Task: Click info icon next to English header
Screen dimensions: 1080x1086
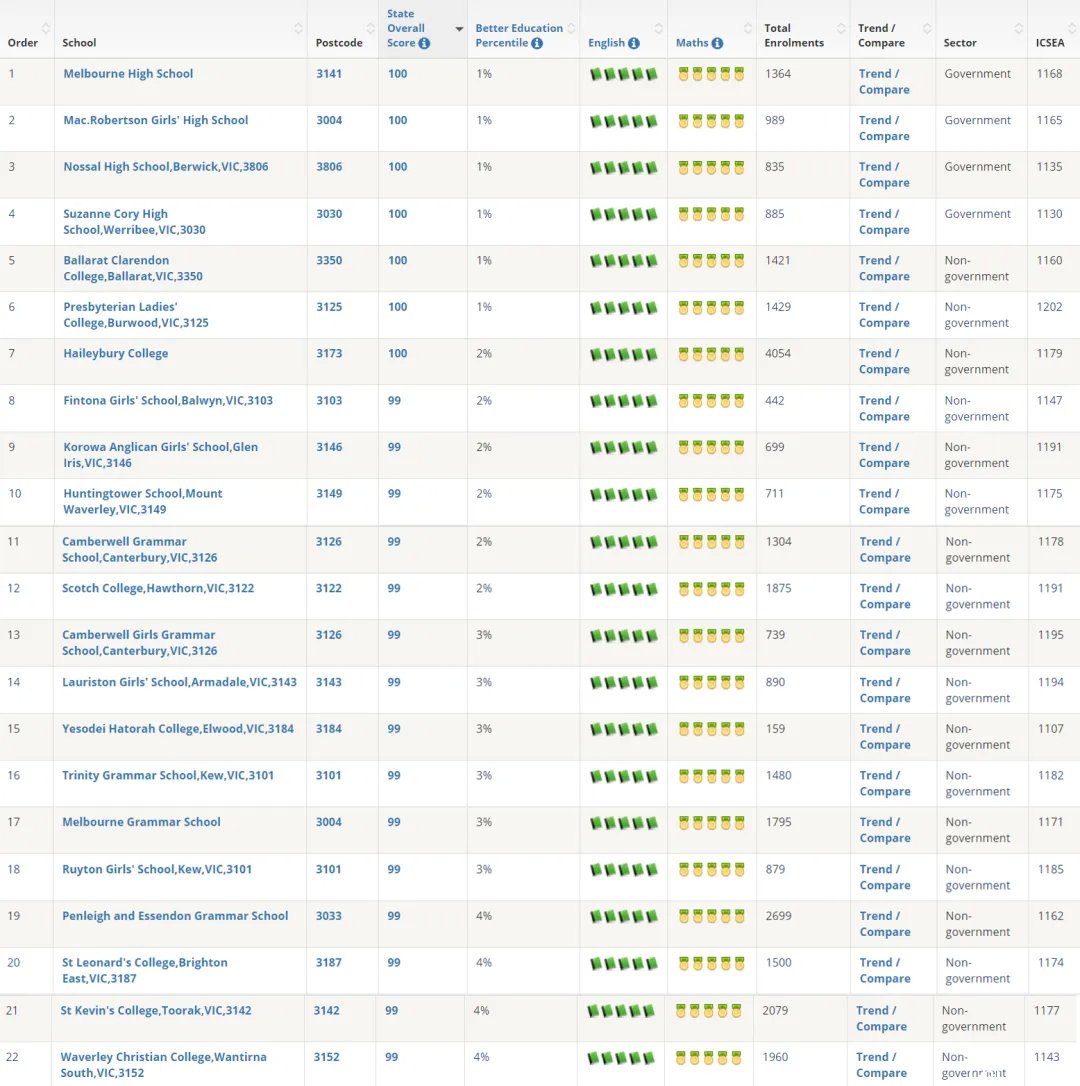Action: [634, 43]
